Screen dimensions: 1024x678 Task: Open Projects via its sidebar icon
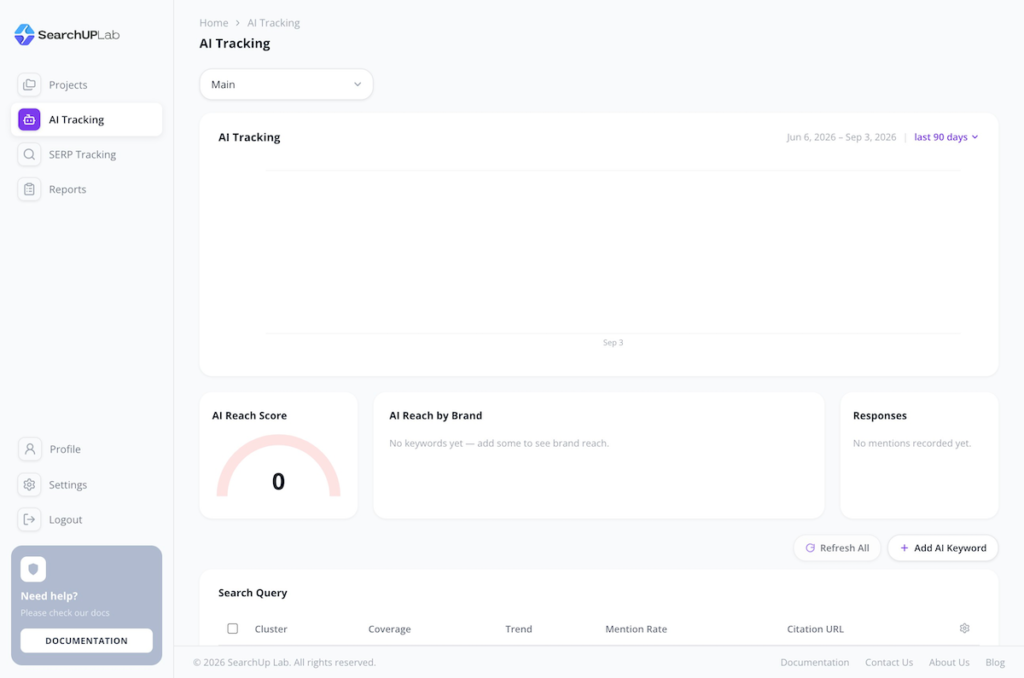pos(29,85)
